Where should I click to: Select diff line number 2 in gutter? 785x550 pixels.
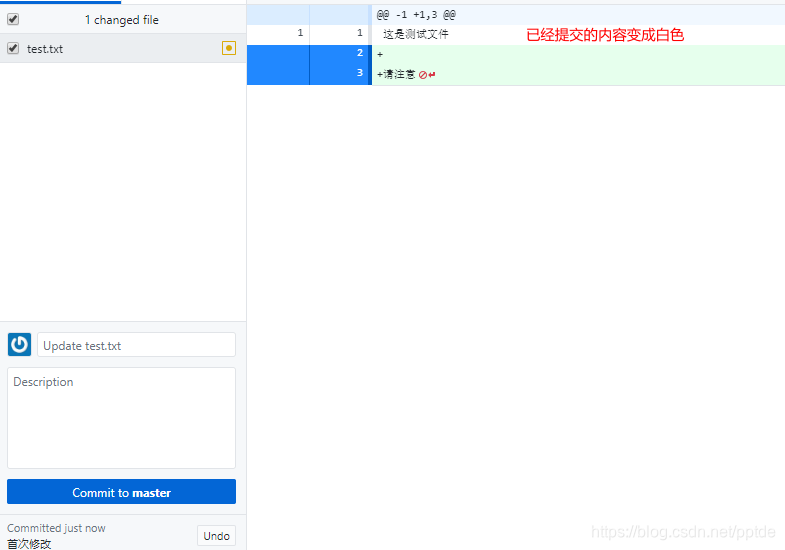(340, 53)
